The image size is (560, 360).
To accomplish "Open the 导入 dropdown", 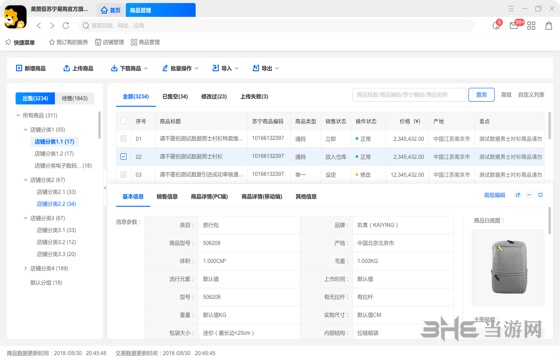I will 225,68.
